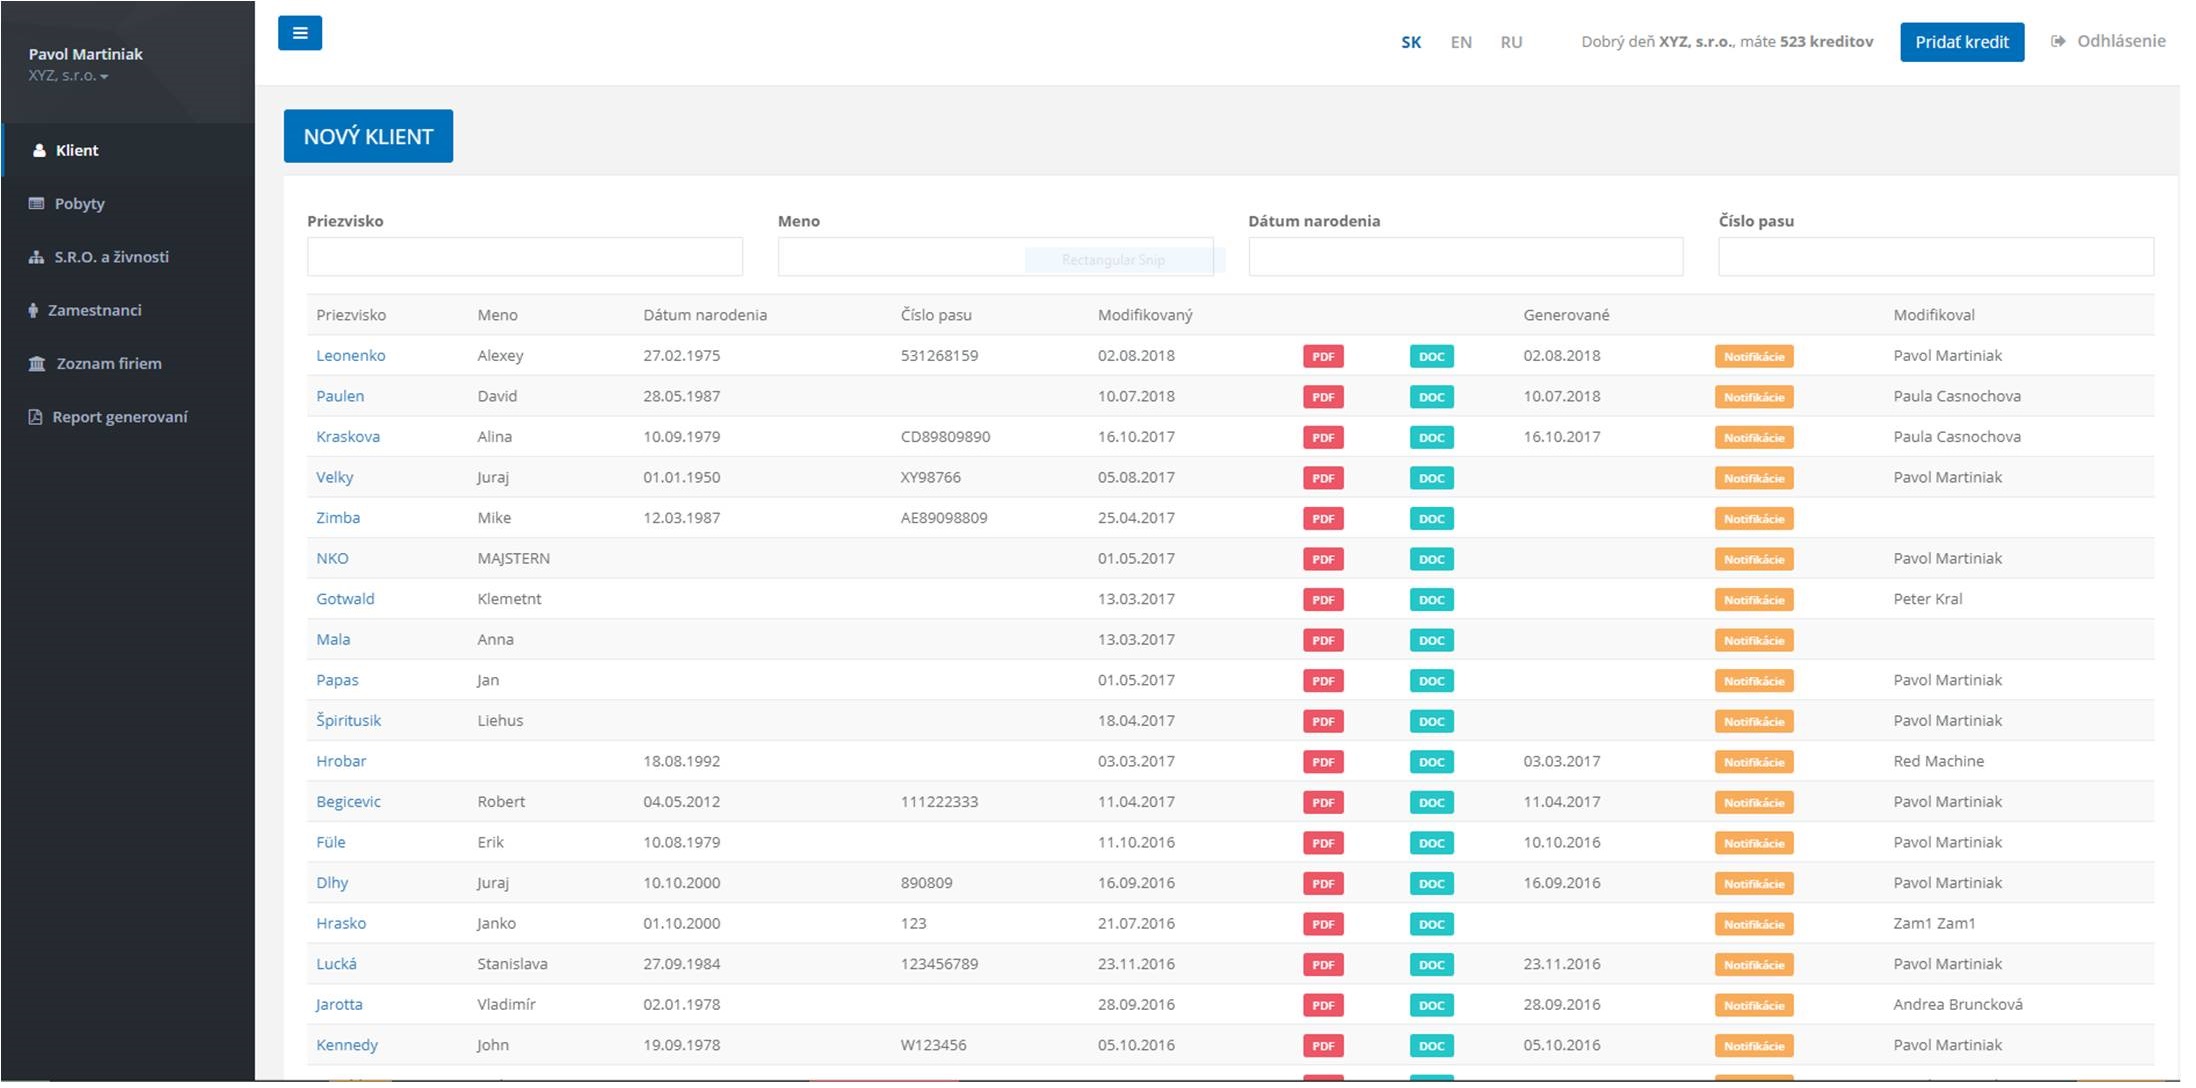Expand the XYZ, s.r.o. company dropdown
Image resolution: width=2196 pixels, height=1088 pixels.
coord(68,76)
